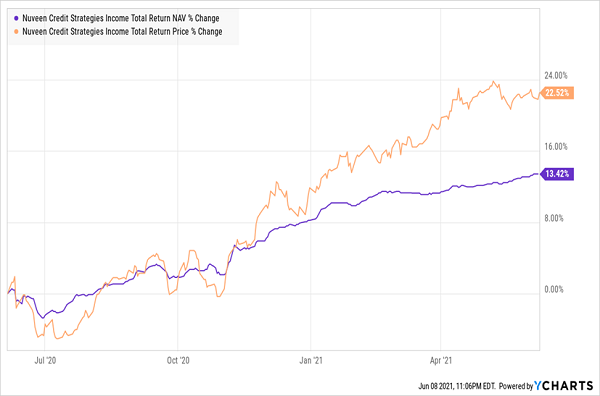Click the 'Powered by' text
Screen dimensions: 600x396
[516, 386]
